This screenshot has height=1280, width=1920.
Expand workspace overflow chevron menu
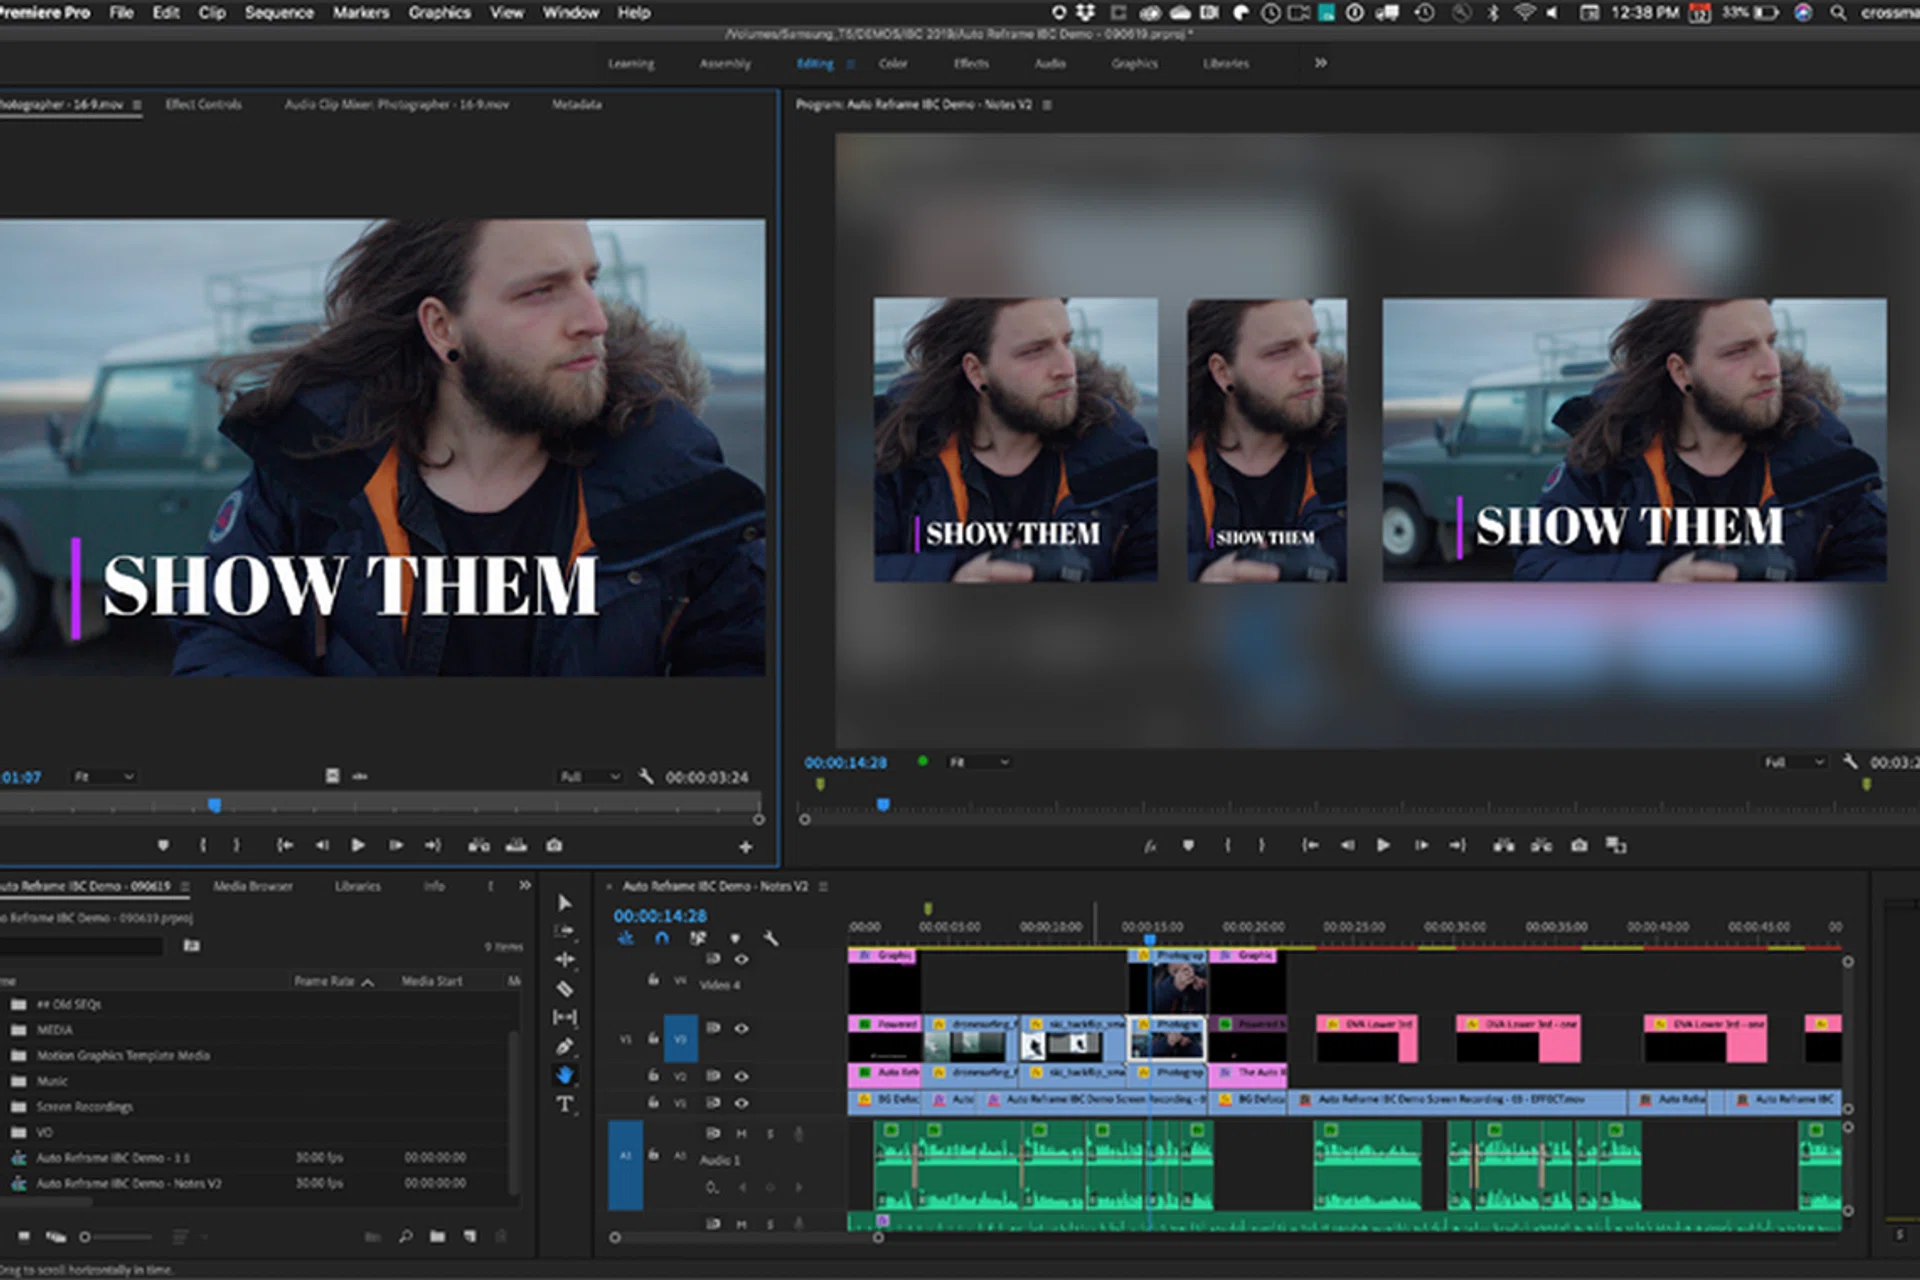click(1320, 63)
